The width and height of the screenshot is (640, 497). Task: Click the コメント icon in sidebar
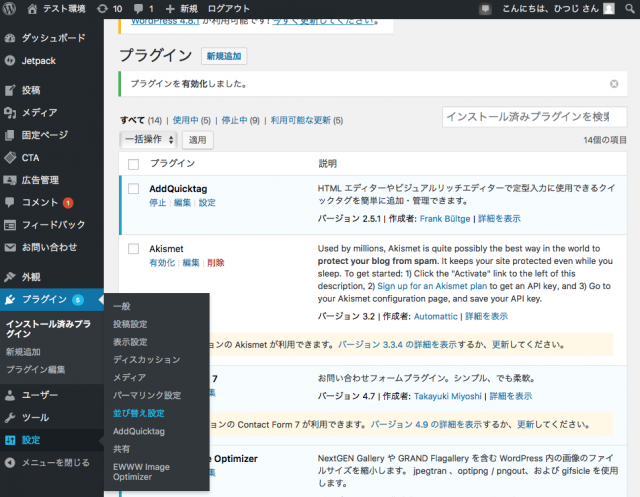10,202
